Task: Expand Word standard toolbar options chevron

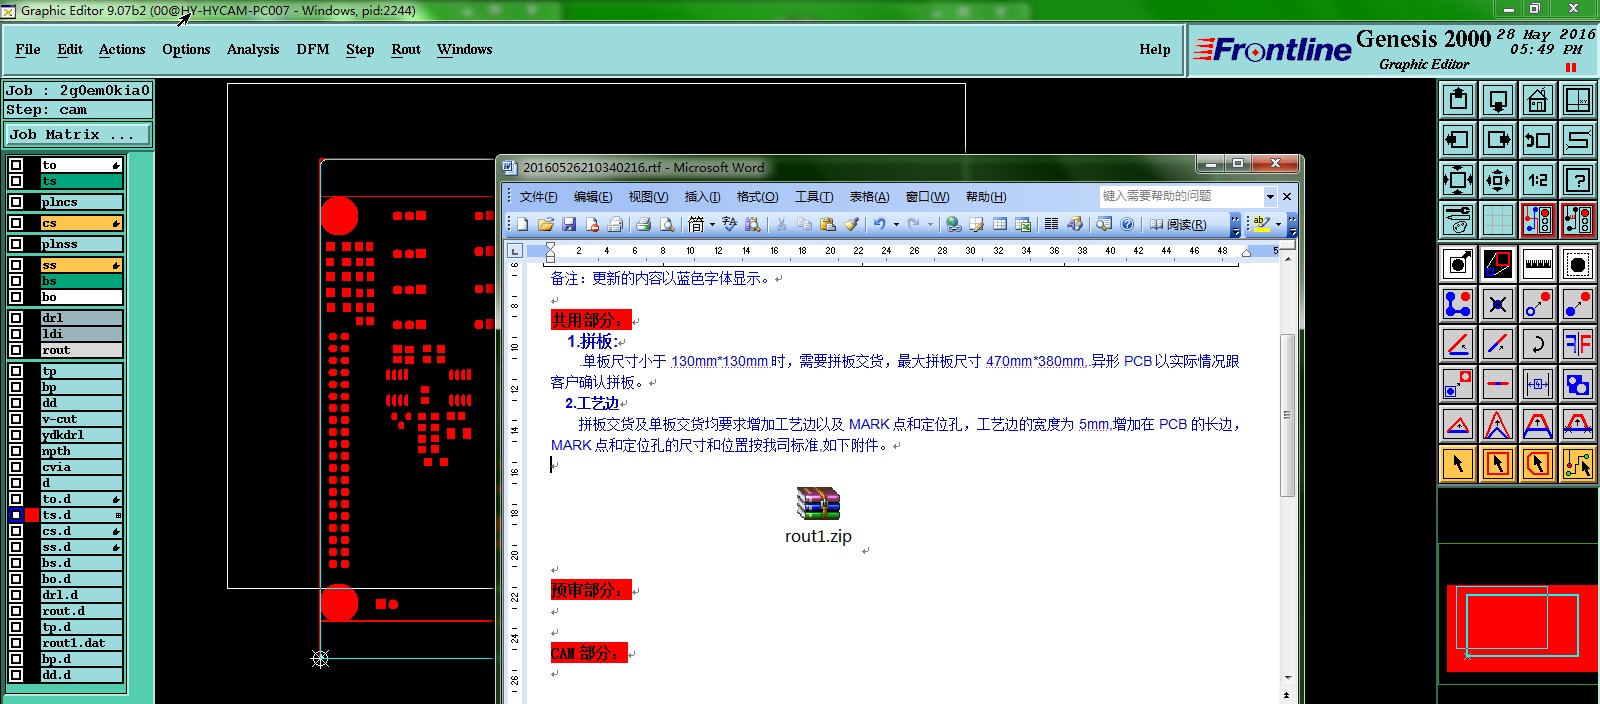Action: (1236, 224)
